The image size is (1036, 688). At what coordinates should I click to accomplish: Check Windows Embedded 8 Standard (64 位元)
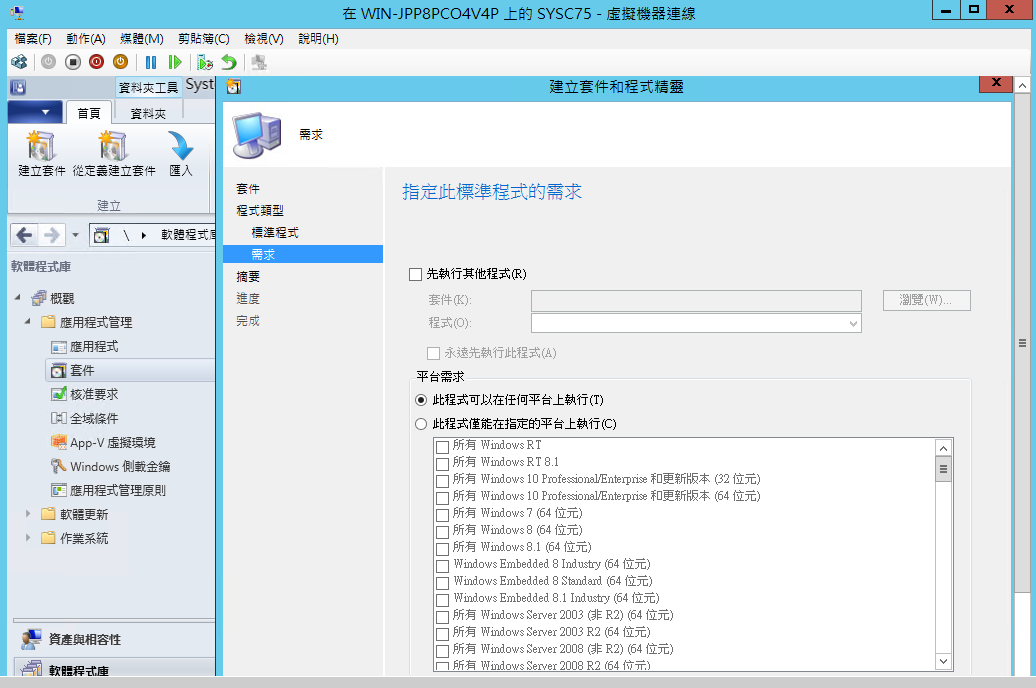pos(442,582)
